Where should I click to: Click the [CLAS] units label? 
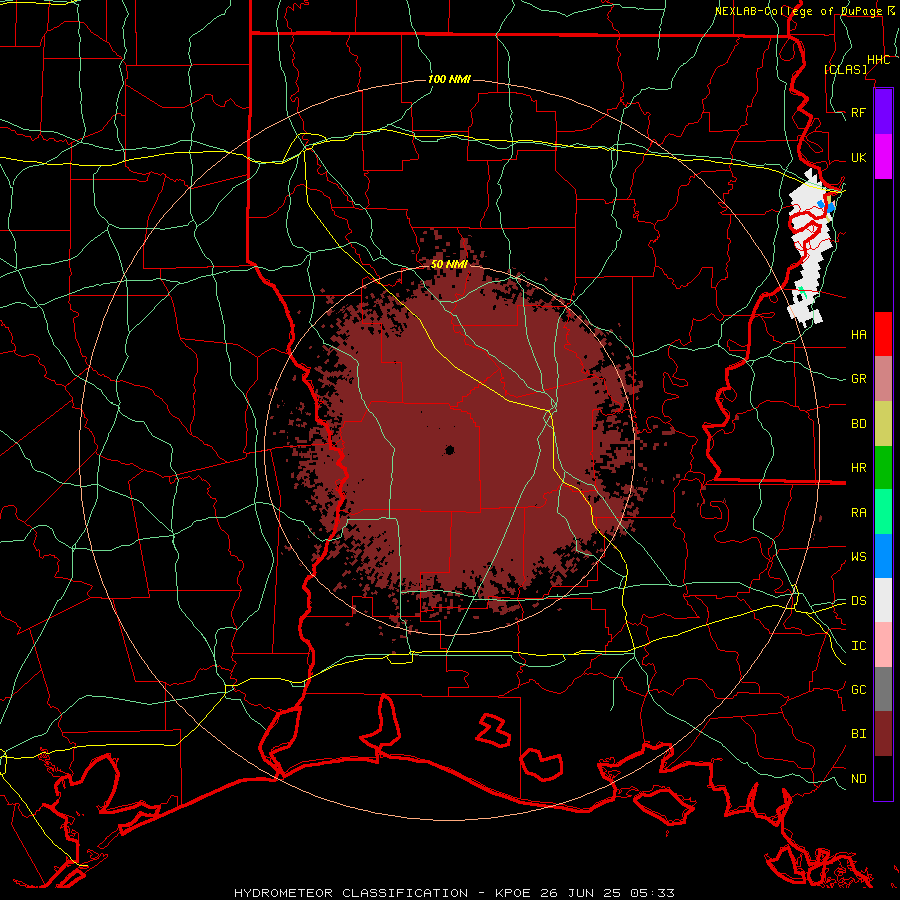click(845, 69)
